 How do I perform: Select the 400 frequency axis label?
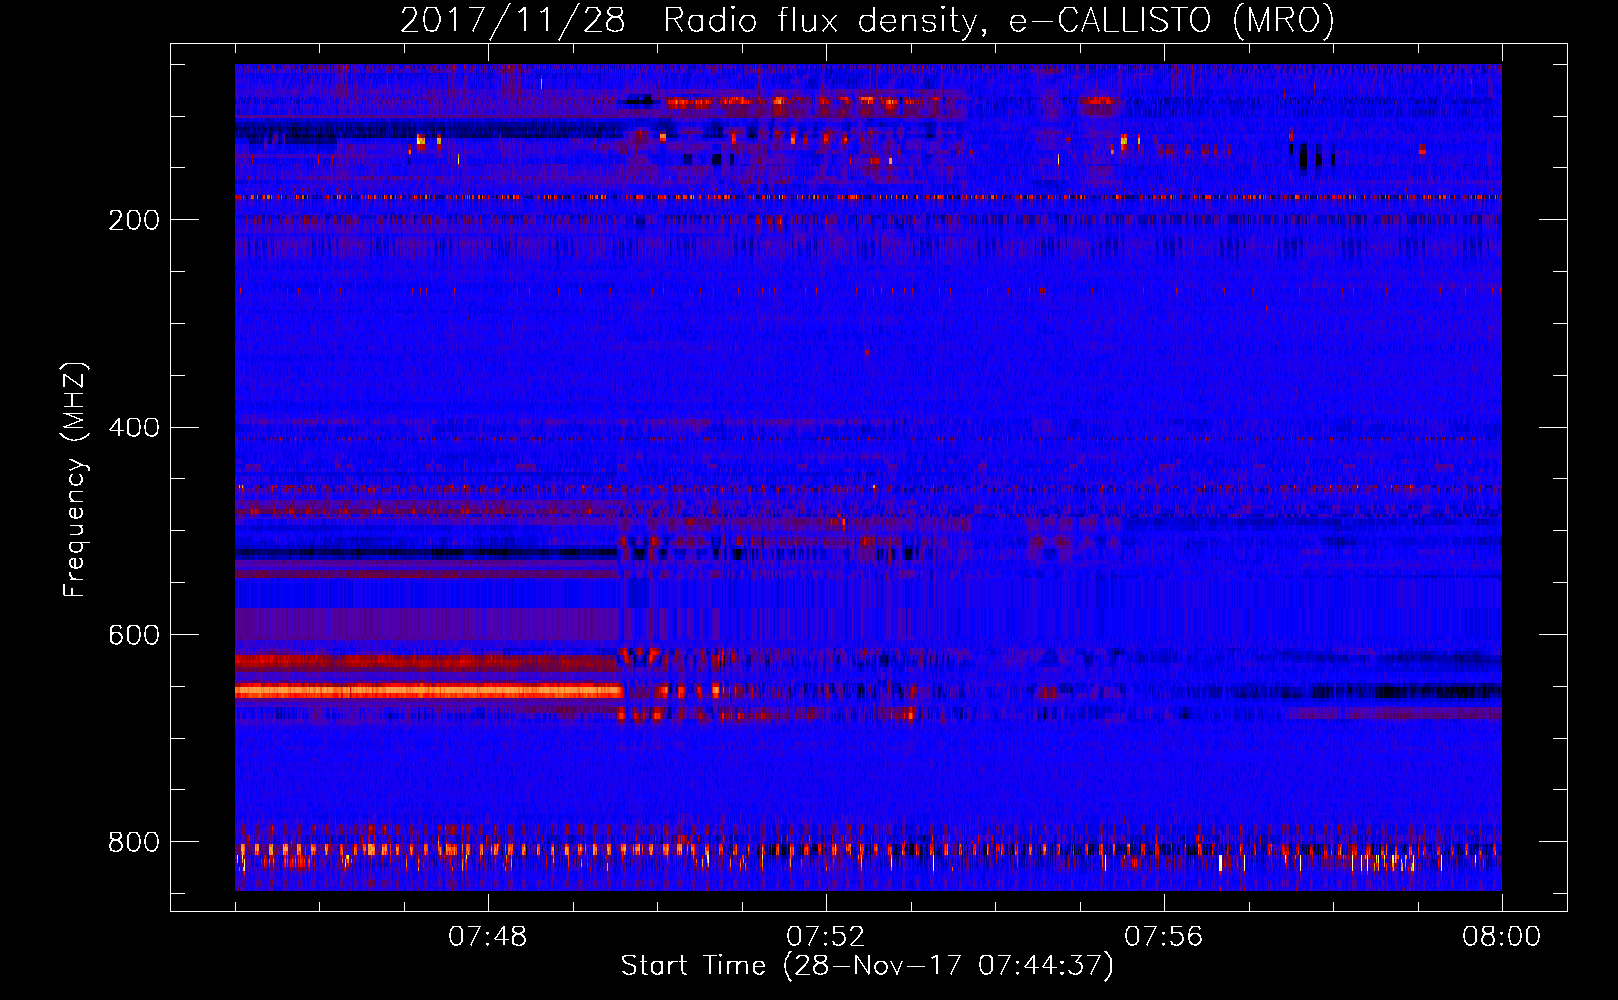134,428
